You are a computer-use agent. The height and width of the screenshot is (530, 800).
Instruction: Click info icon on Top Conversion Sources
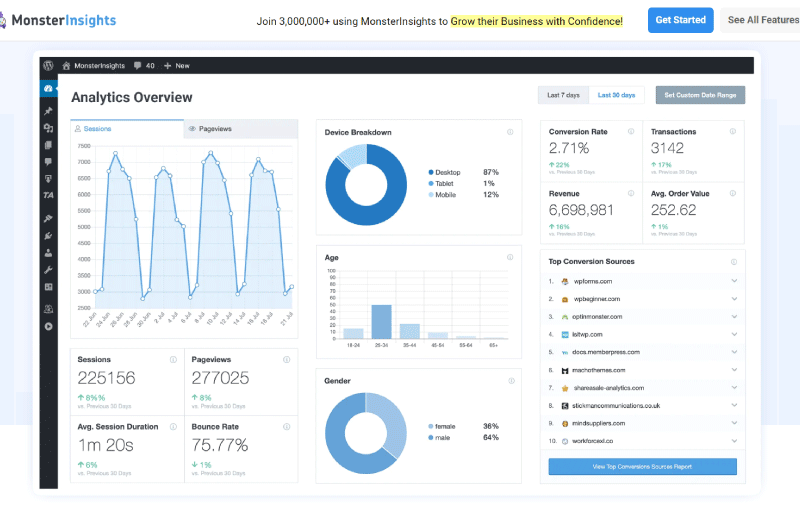point(734,262)
